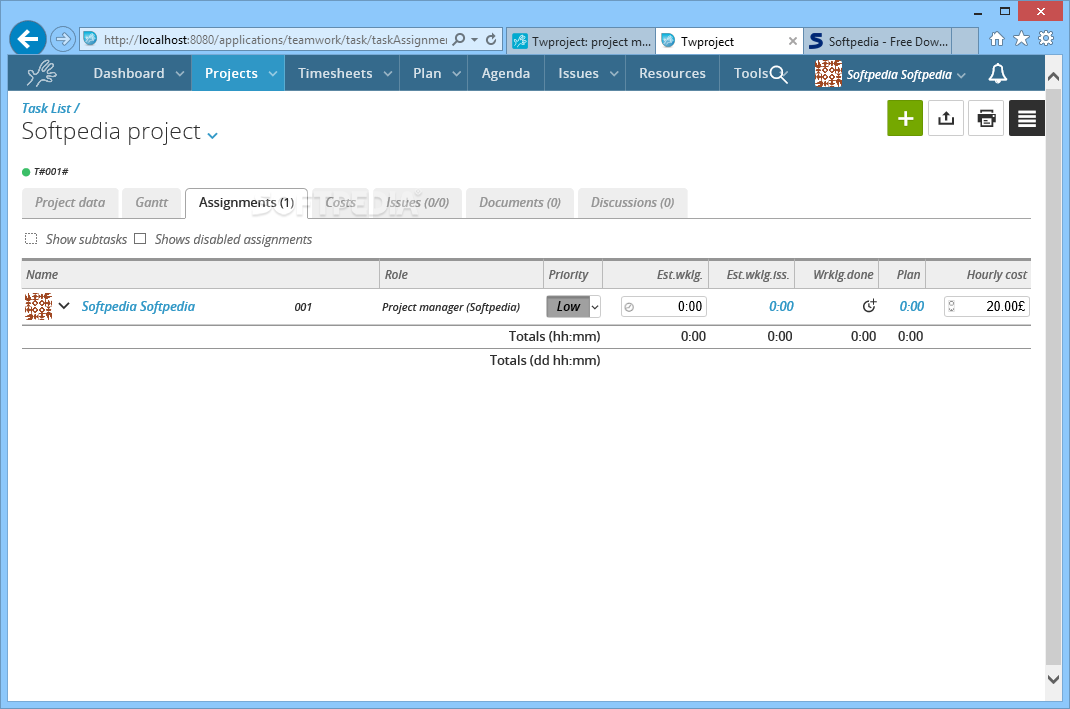Screen dimensions: 1070x709
Task: Open notifications bell icon
Action: (998, 74)
